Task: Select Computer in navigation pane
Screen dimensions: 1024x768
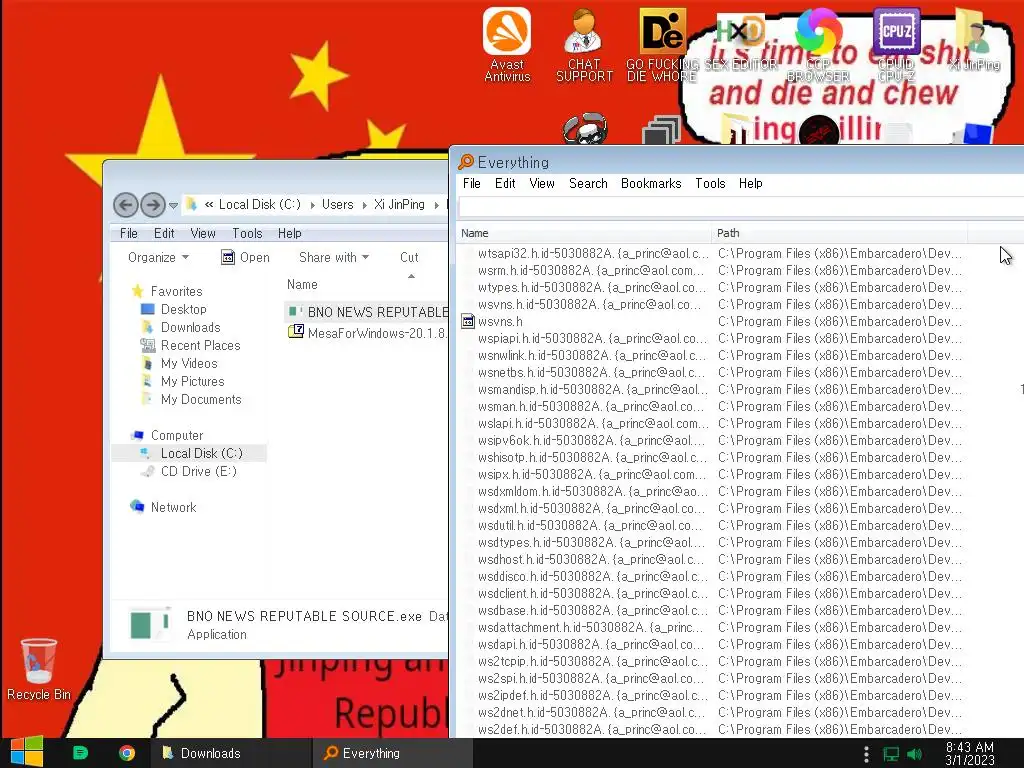Action: (x=176, y=435)
